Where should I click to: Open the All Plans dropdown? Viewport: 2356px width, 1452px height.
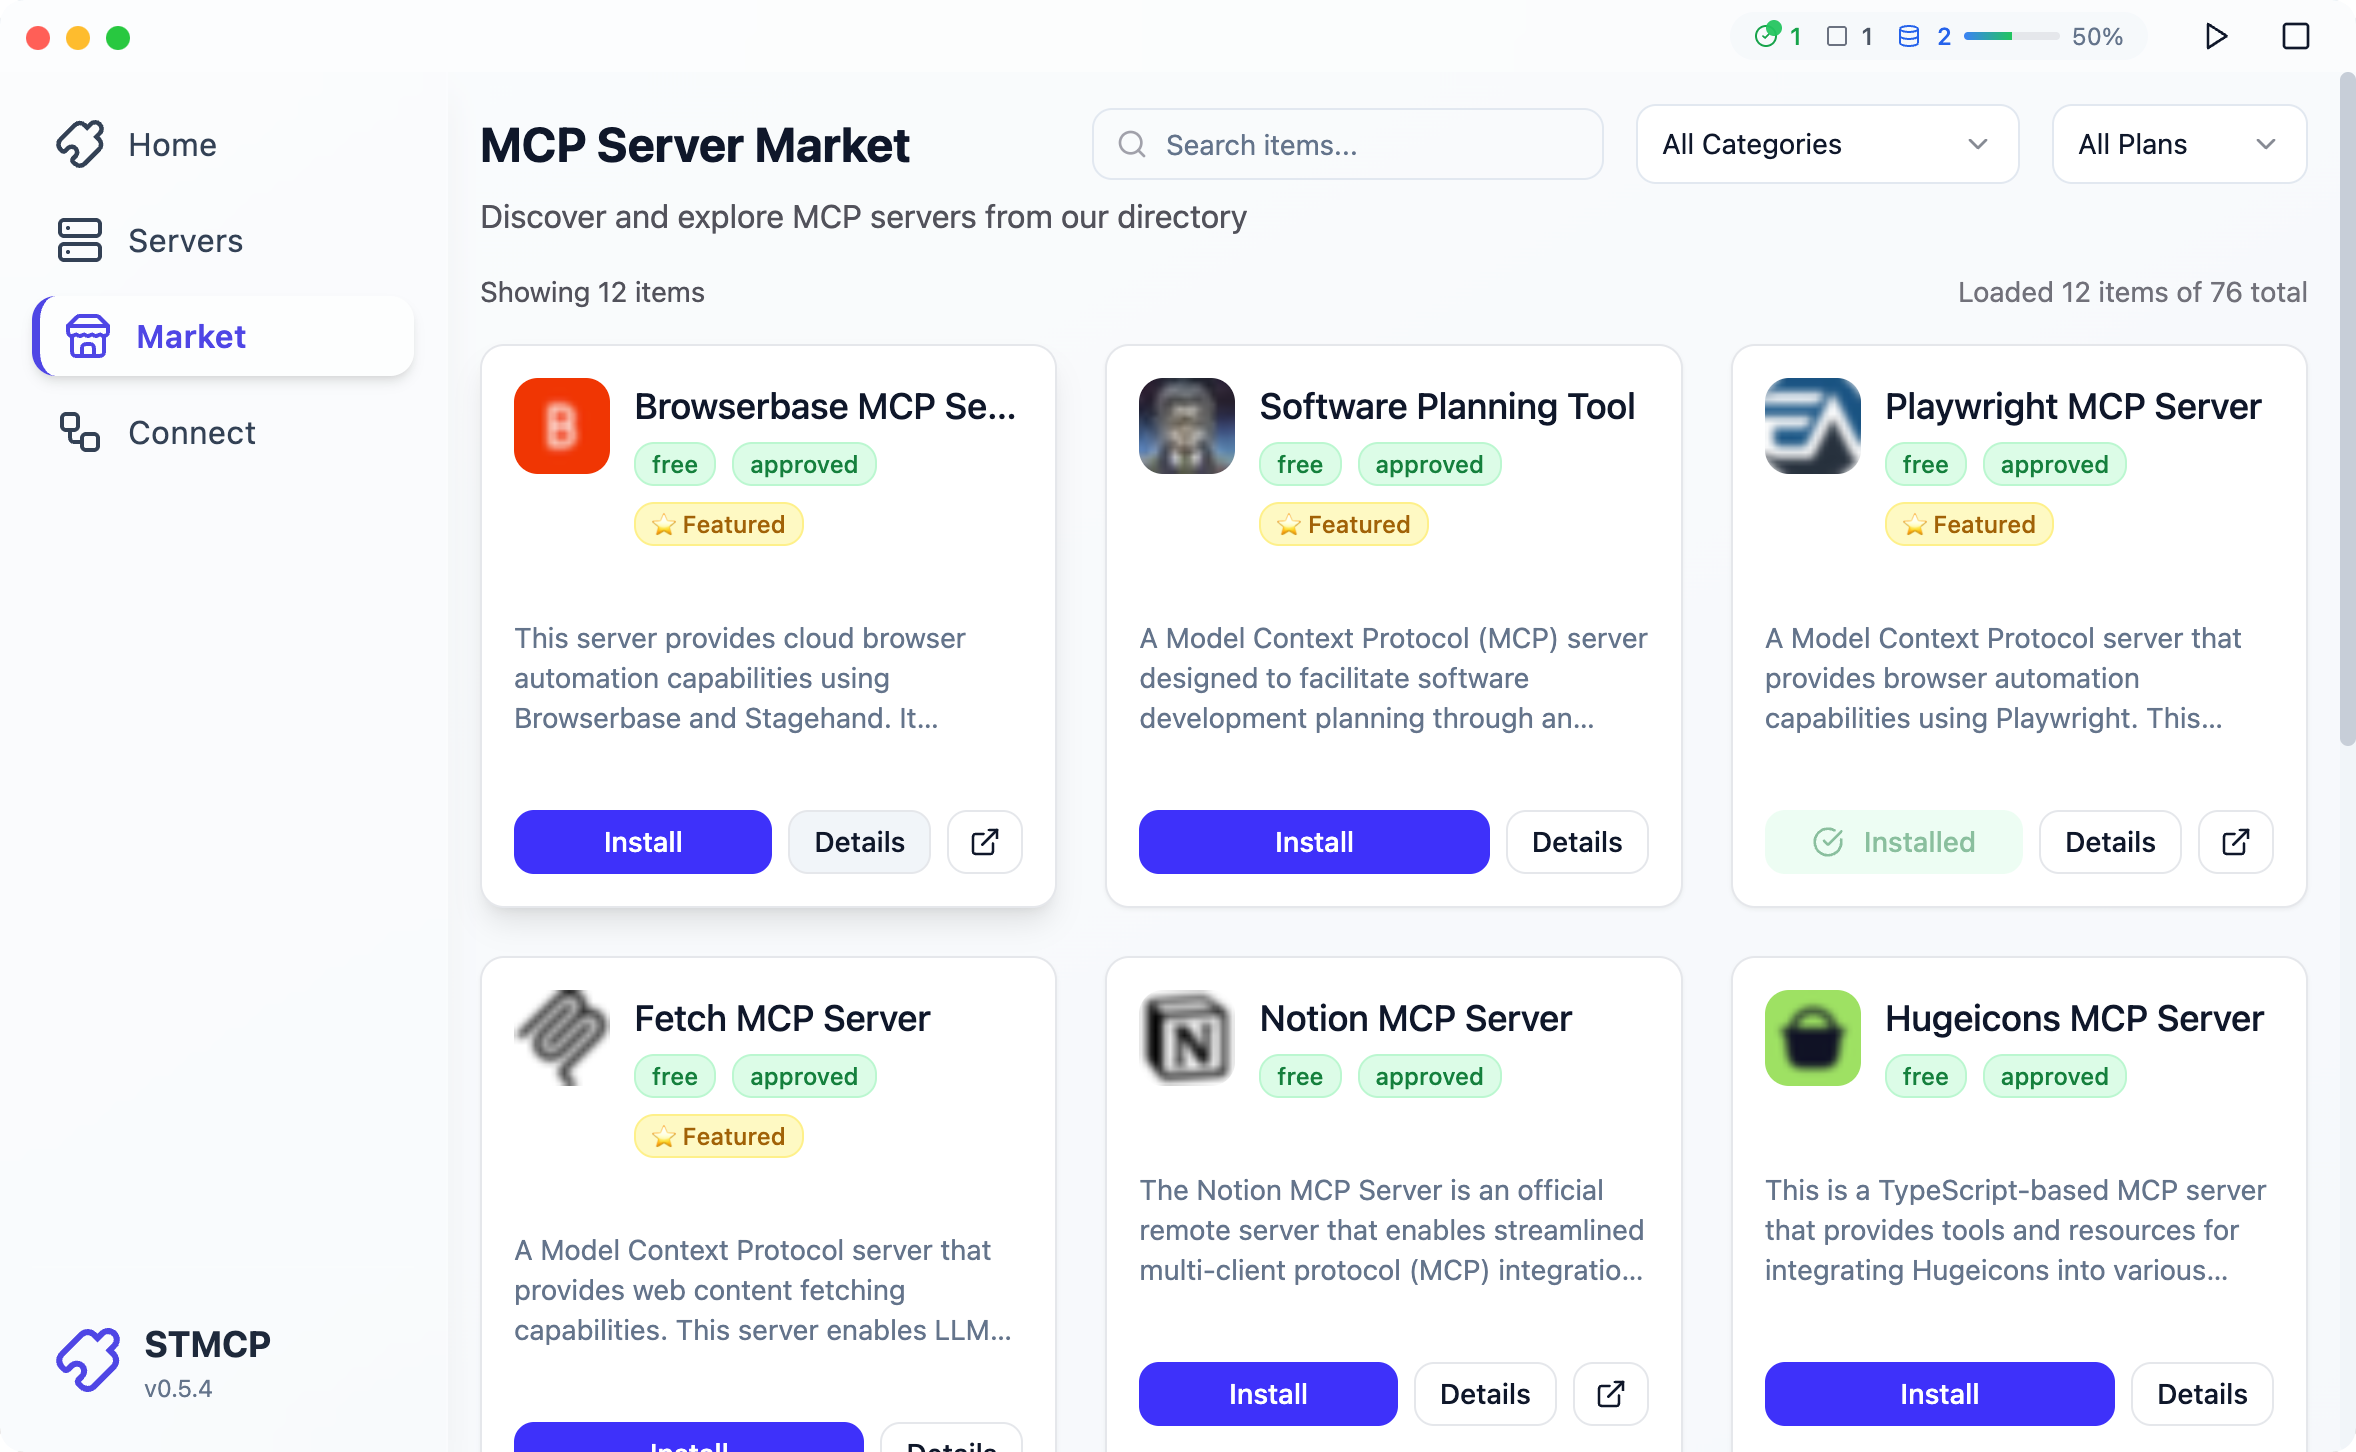point(2178,144)
